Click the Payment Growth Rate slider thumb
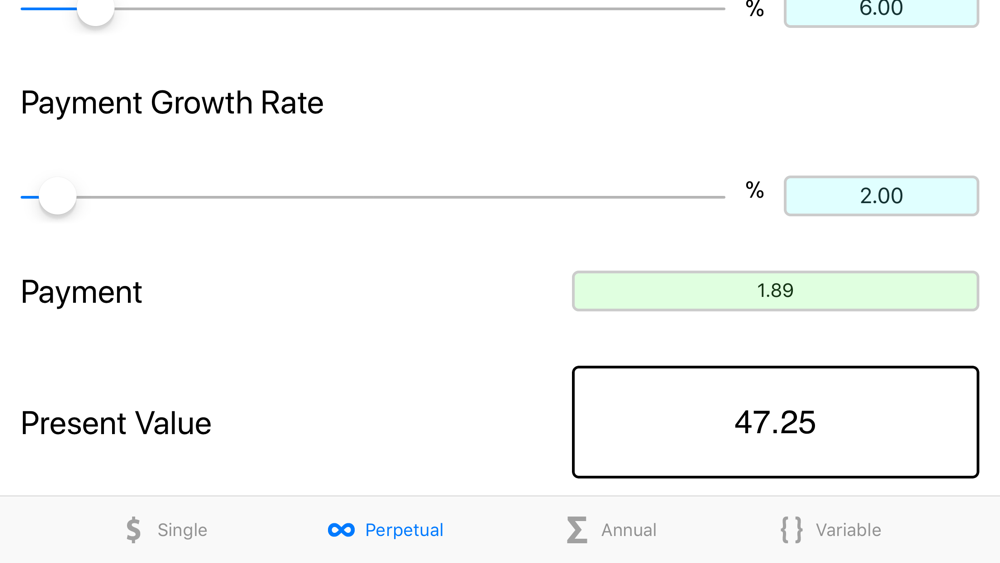Viewport: 1000px width, 563px height. (x=58, y=196)
